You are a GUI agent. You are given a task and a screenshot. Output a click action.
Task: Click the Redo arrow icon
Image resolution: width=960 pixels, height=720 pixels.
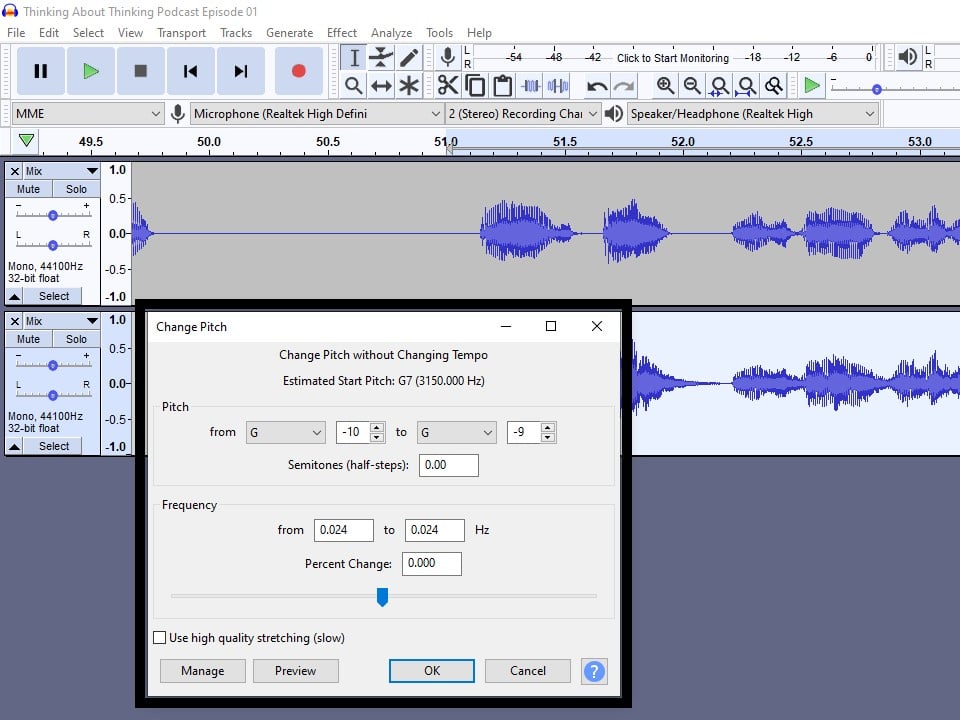coord(624,86)
